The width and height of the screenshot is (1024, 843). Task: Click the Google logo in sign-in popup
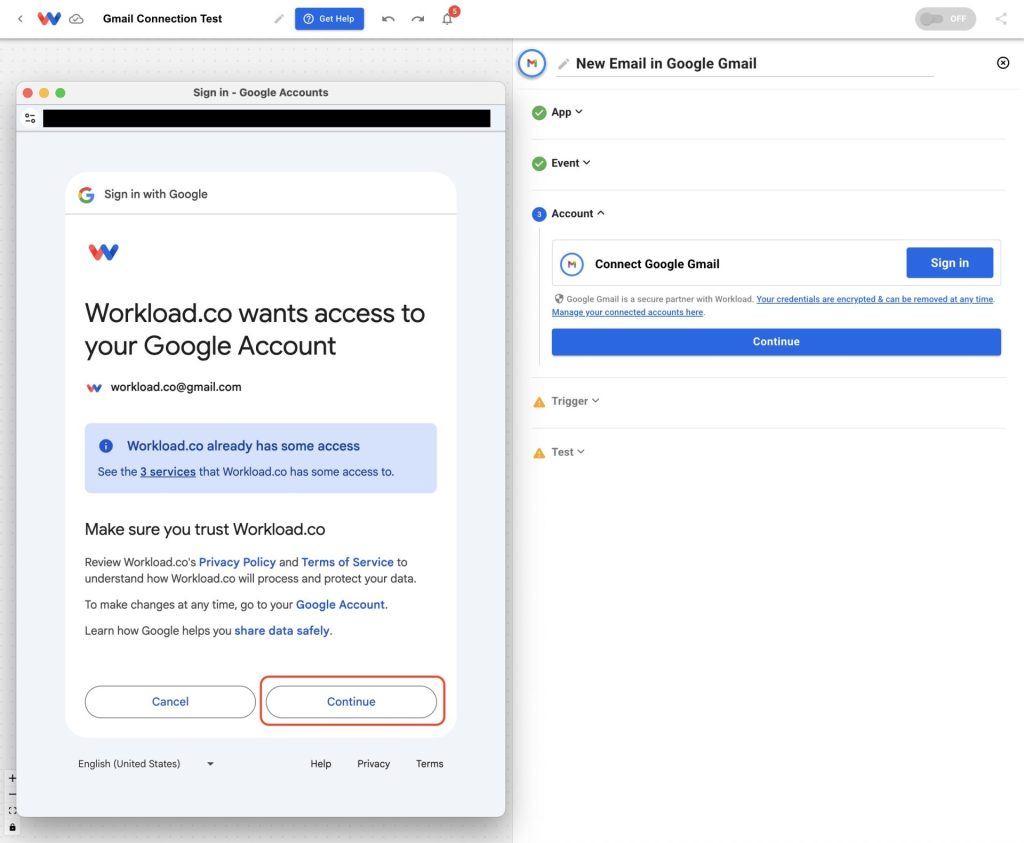pyautogui.click(x=86, y=195)
